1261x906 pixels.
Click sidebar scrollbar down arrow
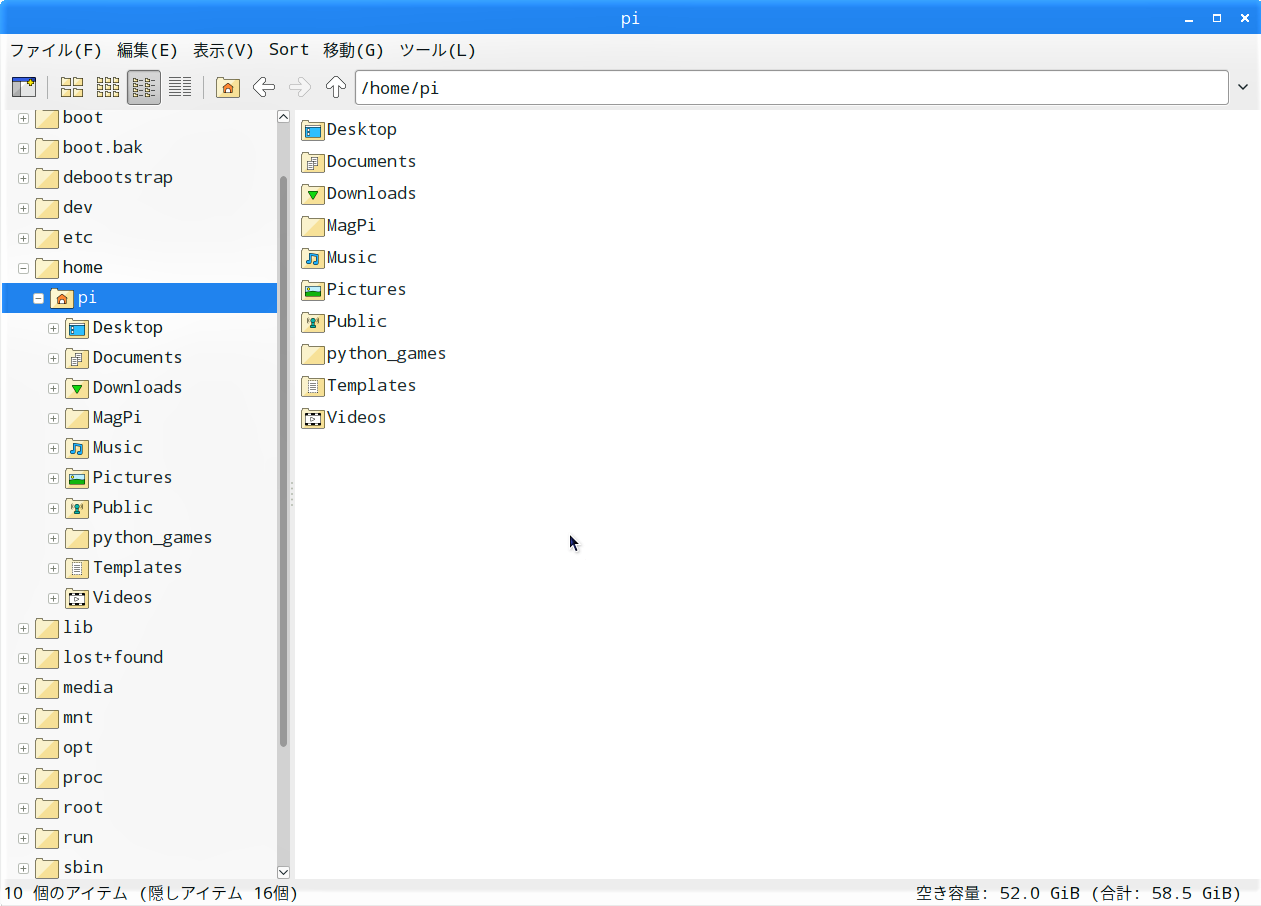click(x=283, y=872)
